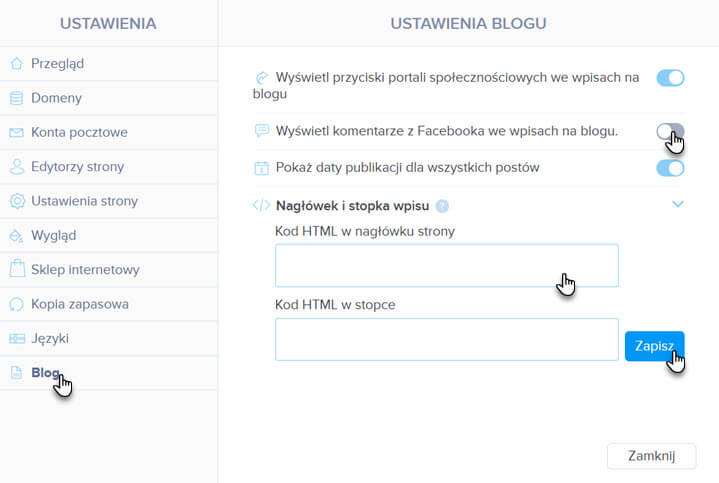Click the house icon next to Przegląd

(17, 64)
